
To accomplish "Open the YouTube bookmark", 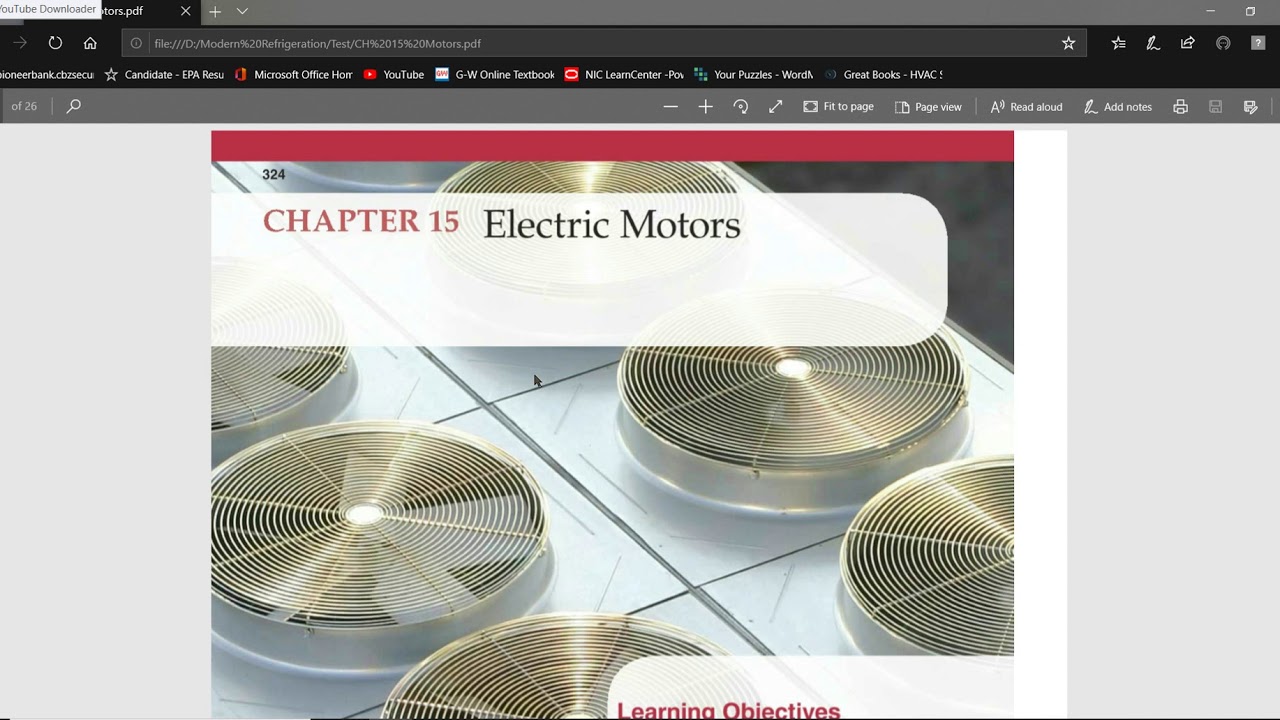I will coord(394,74).
